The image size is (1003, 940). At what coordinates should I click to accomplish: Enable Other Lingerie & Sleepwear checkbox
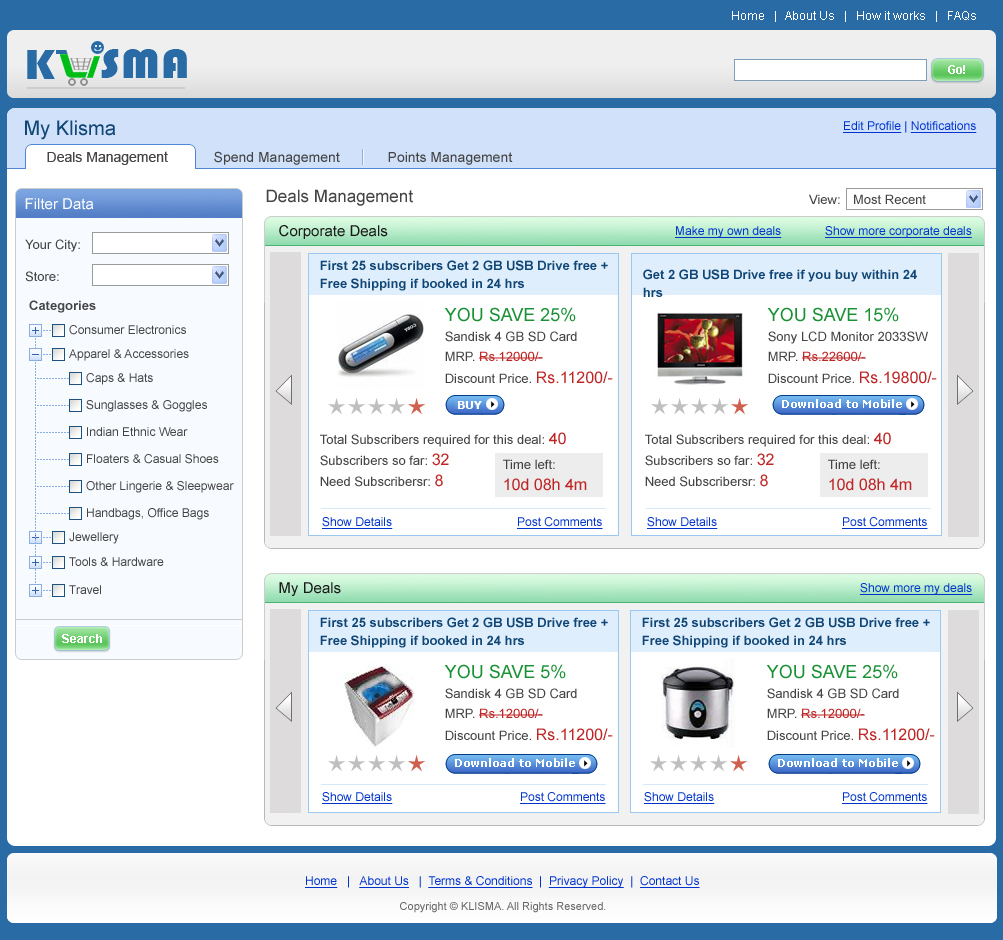75,486
